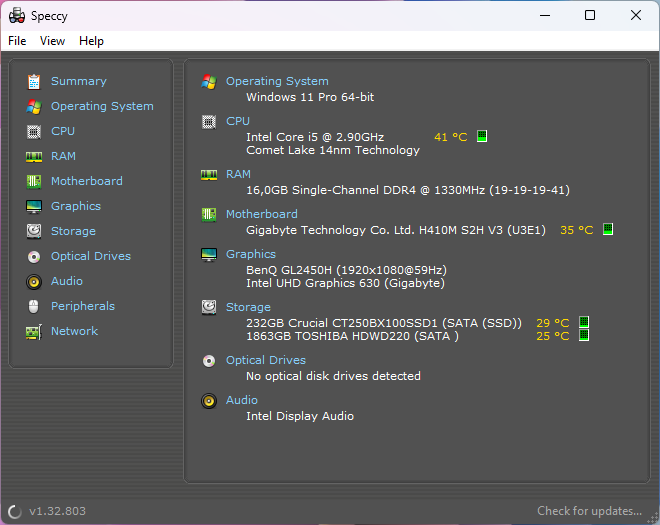
Task: Open the Optical Drives heading in main panel
Action: click(266, 360)
